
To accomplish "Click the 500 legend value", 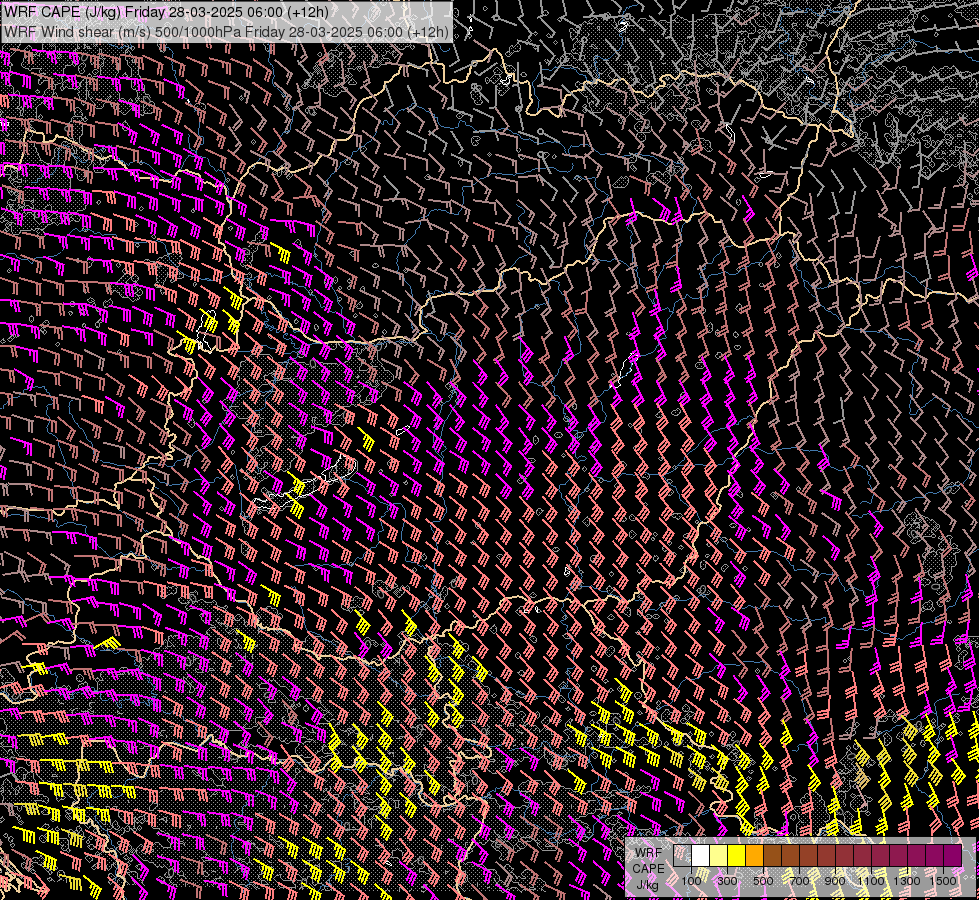I will [x=763, y=881].
